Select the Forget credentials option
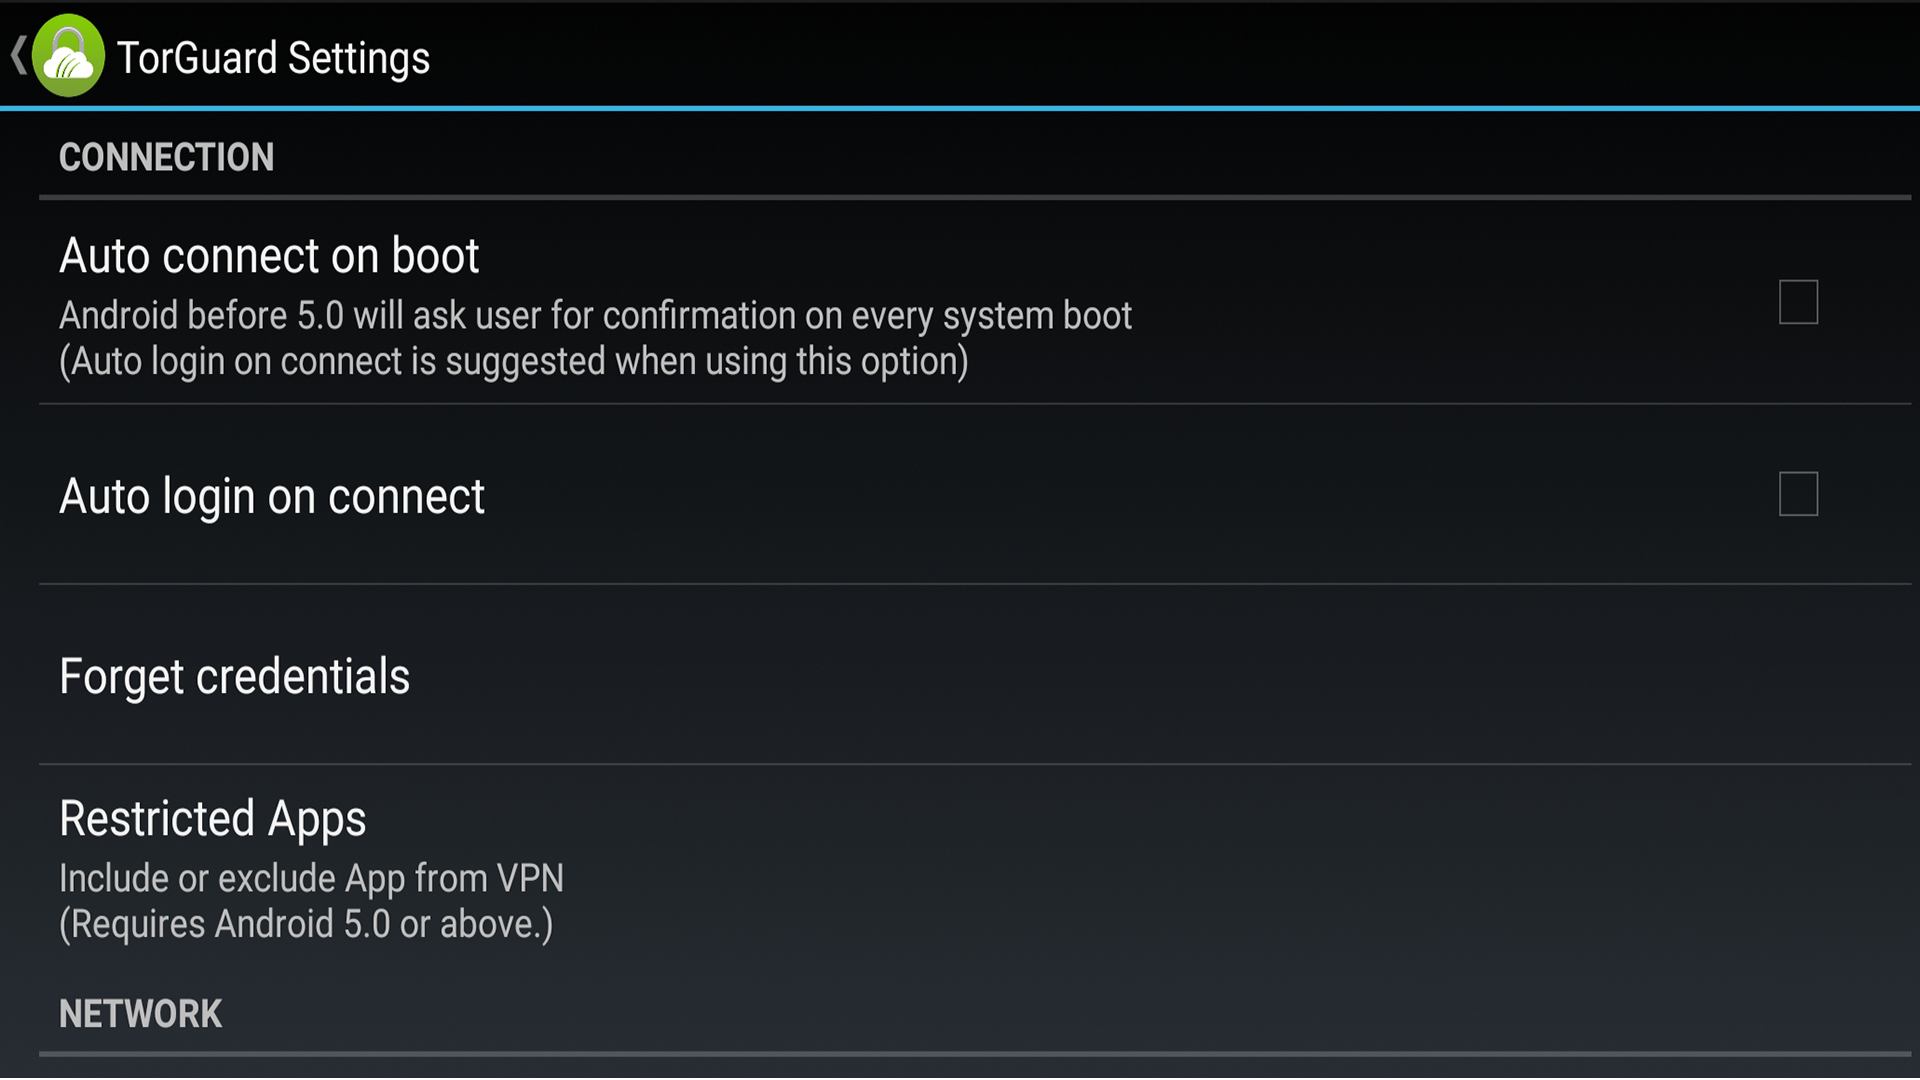Viewport: 1920px width, 1080px height. 234,677
